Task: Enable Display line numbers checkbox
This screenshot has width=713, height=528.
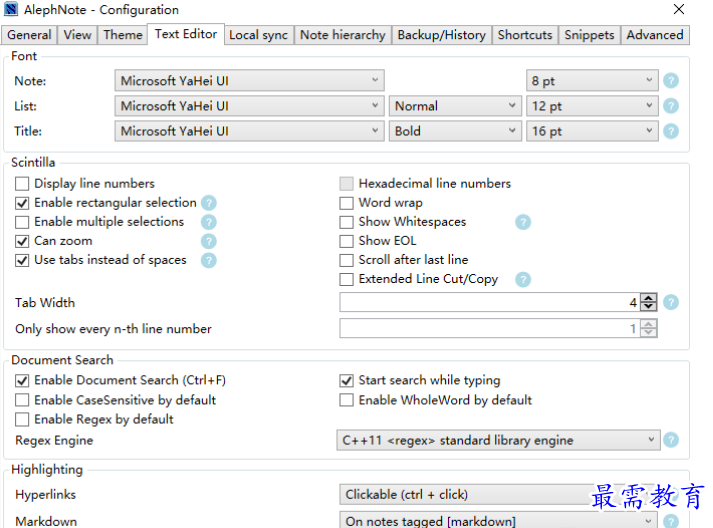Action: click(22, 184)
